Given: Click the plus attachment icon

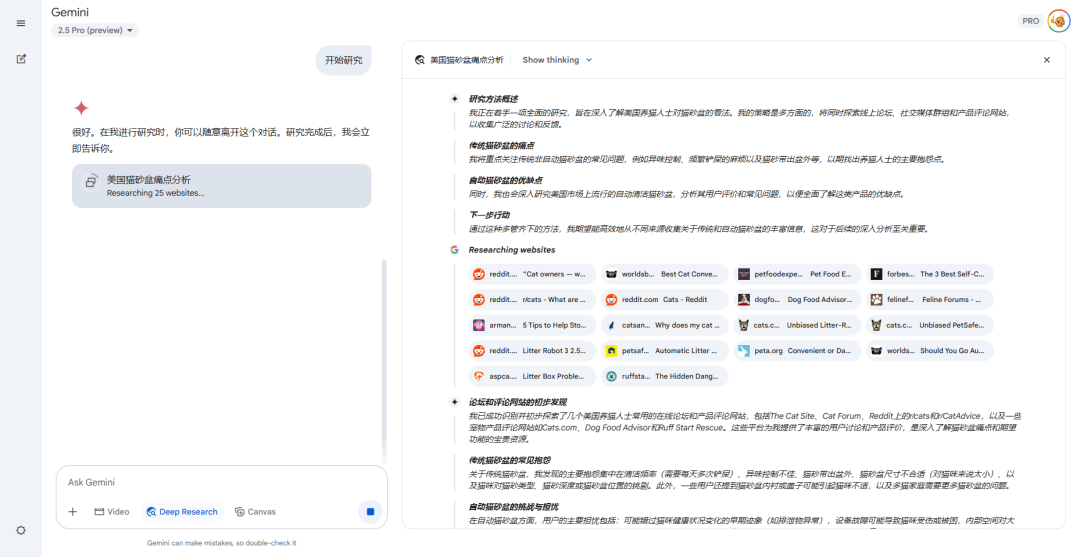Looking at the screenshot, I should pos(72,512).
